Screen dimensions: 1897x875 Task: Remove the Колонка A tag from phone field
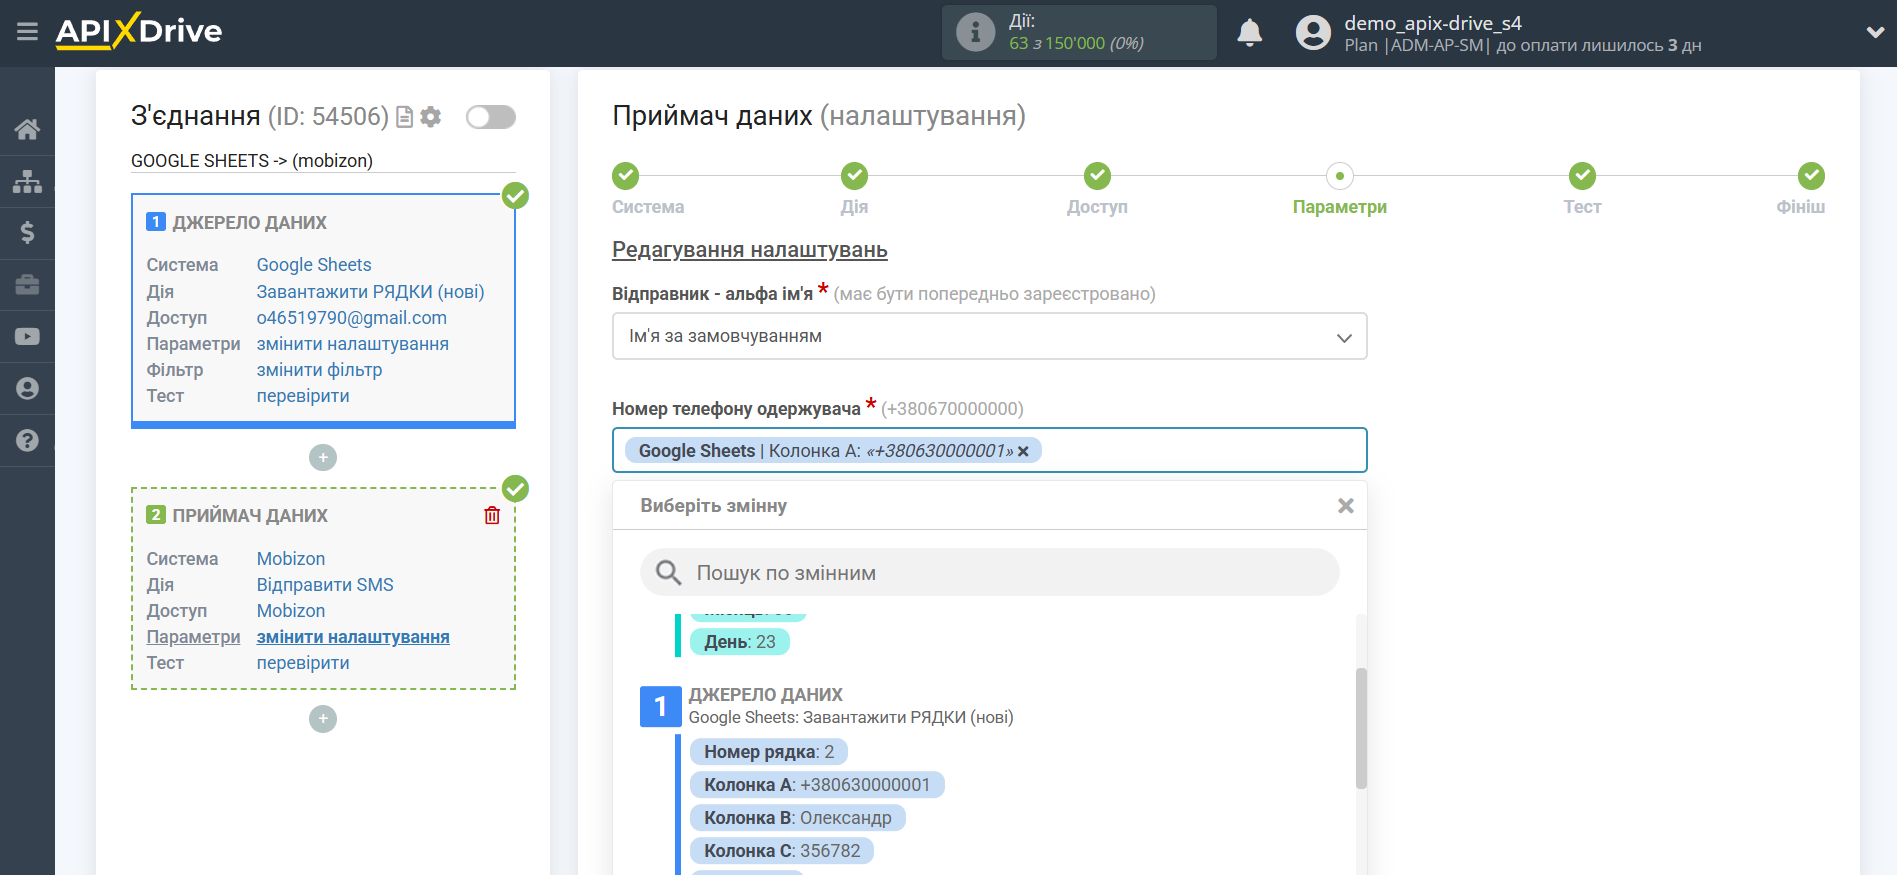coord(1023,451)
